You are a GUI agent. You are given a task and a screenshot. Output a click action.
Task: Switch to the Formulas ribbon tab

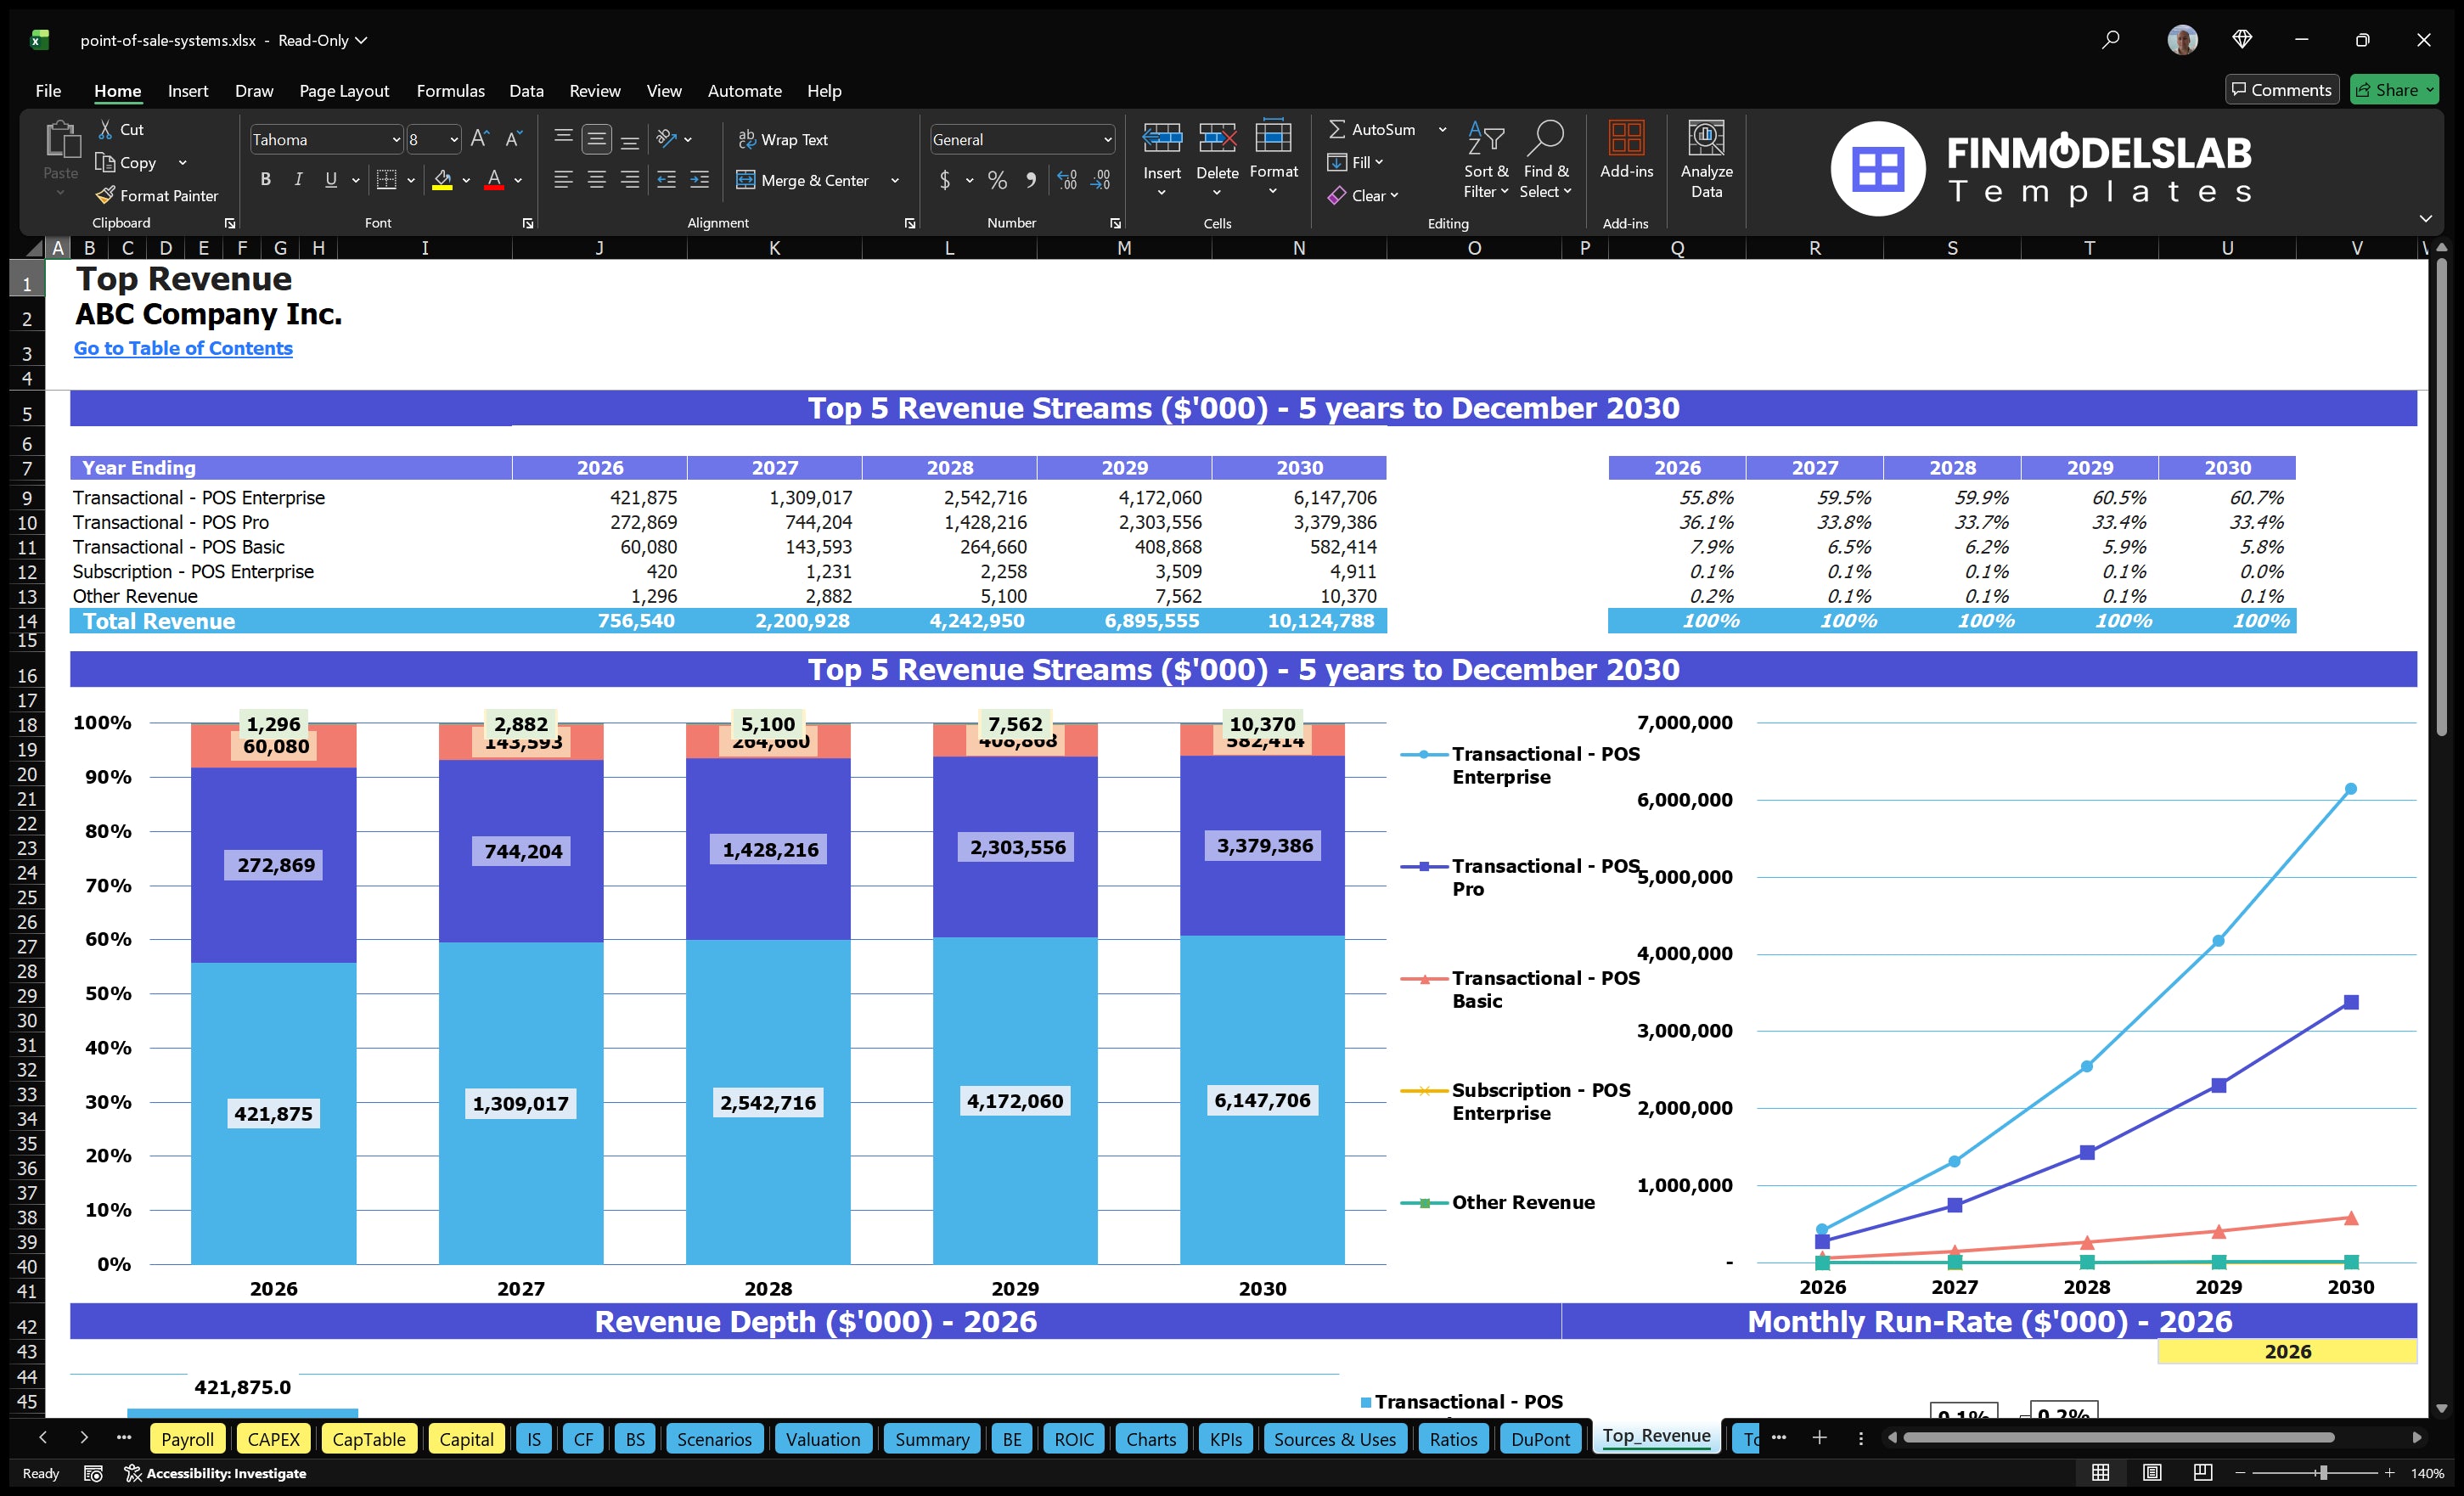pyautogui.click(x=450, y=90)
